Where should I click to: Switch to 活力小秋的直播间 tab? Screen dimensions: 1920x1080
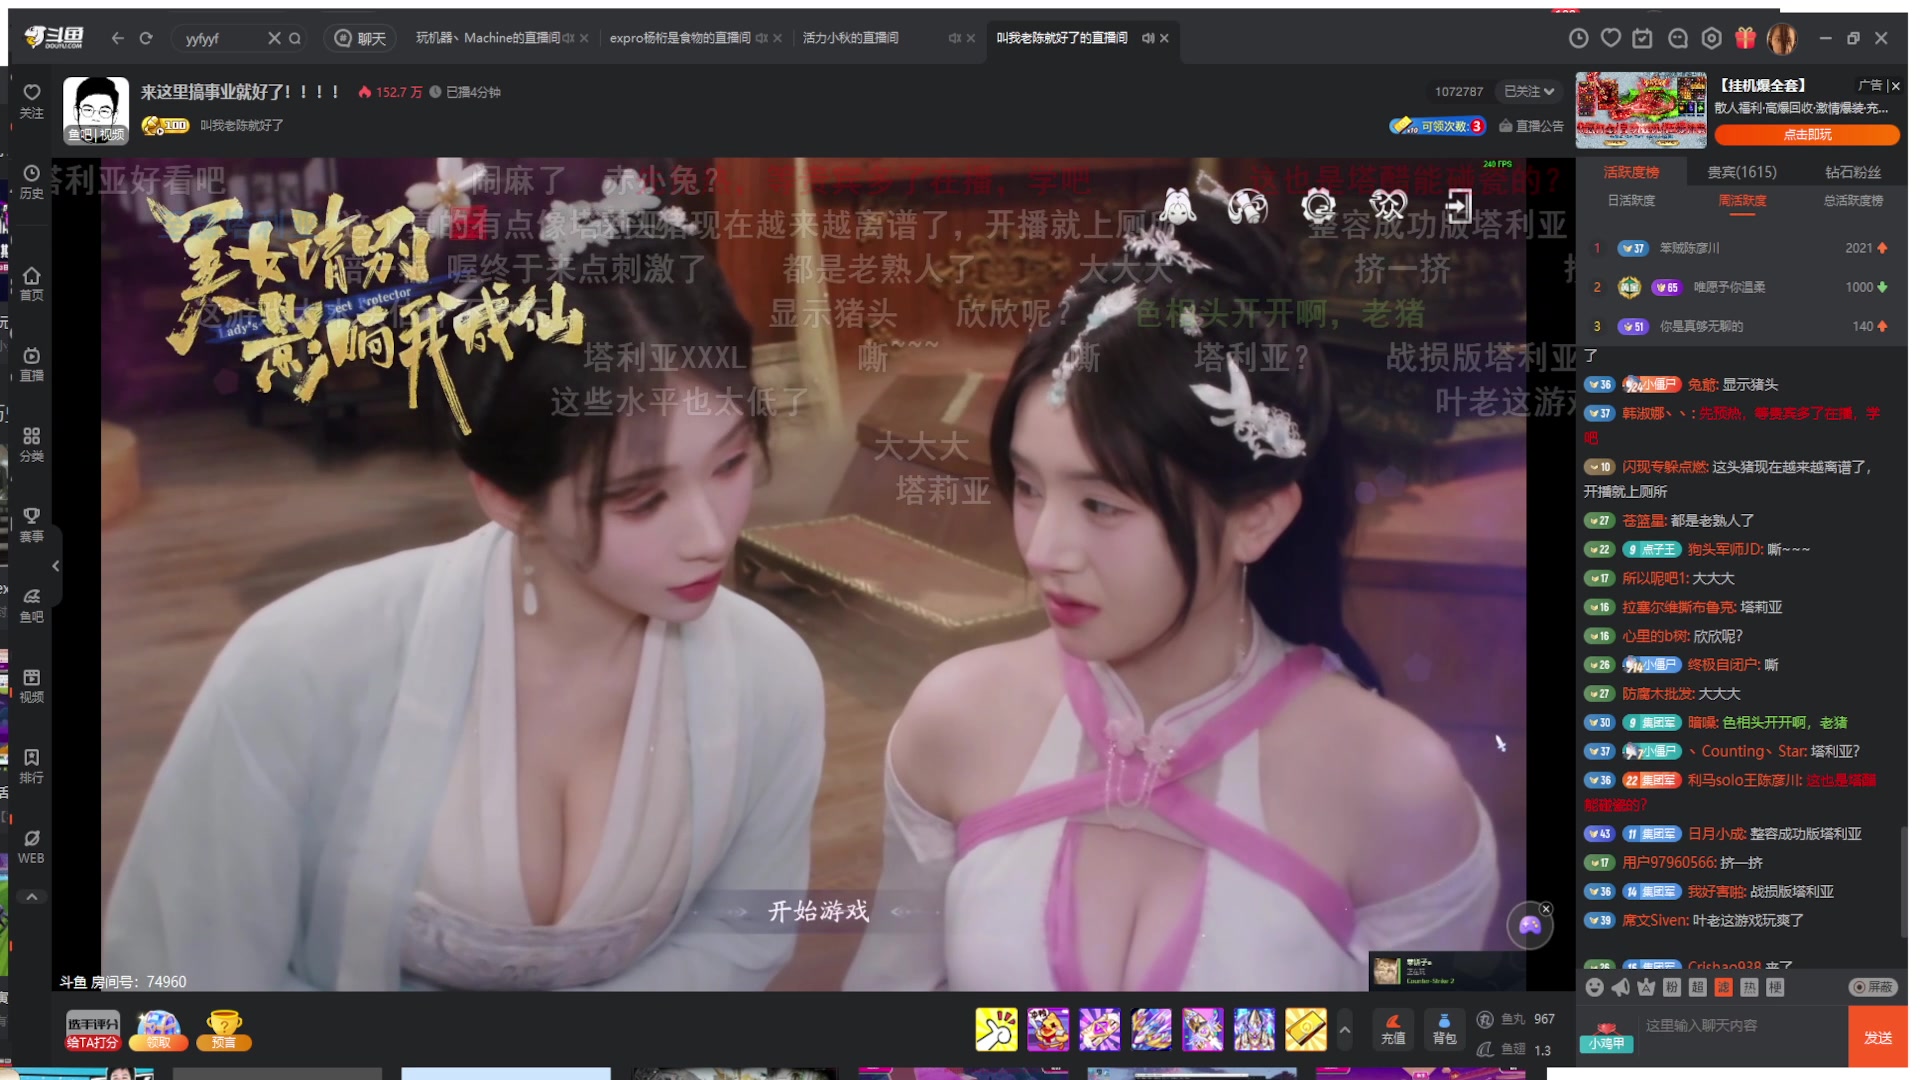[850, 38]
